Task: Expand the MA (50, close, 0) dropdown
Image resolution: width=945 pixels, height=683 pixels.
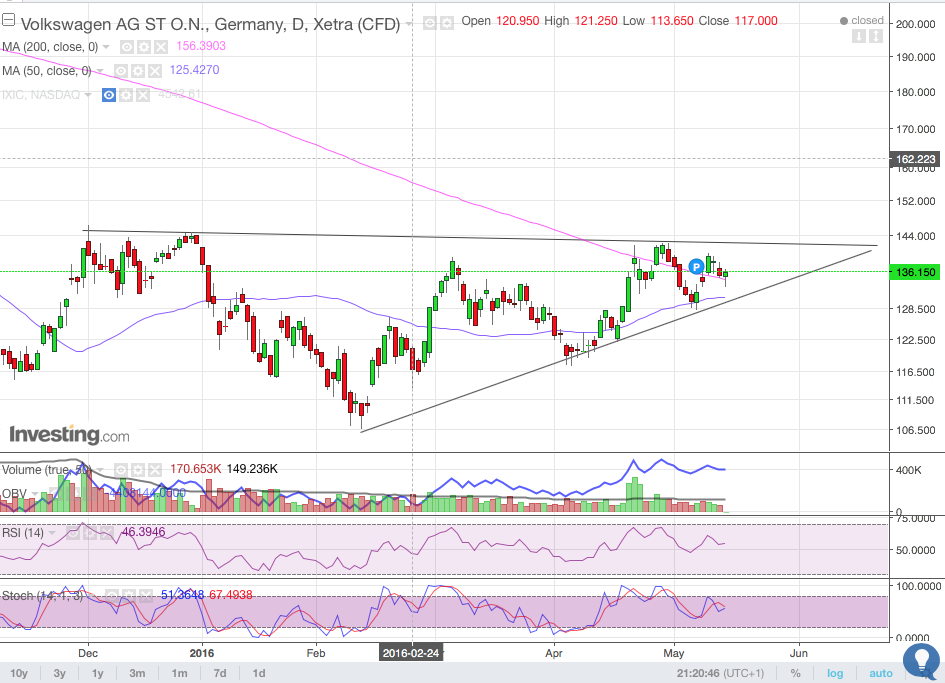Action: click(x=100, y=71)
